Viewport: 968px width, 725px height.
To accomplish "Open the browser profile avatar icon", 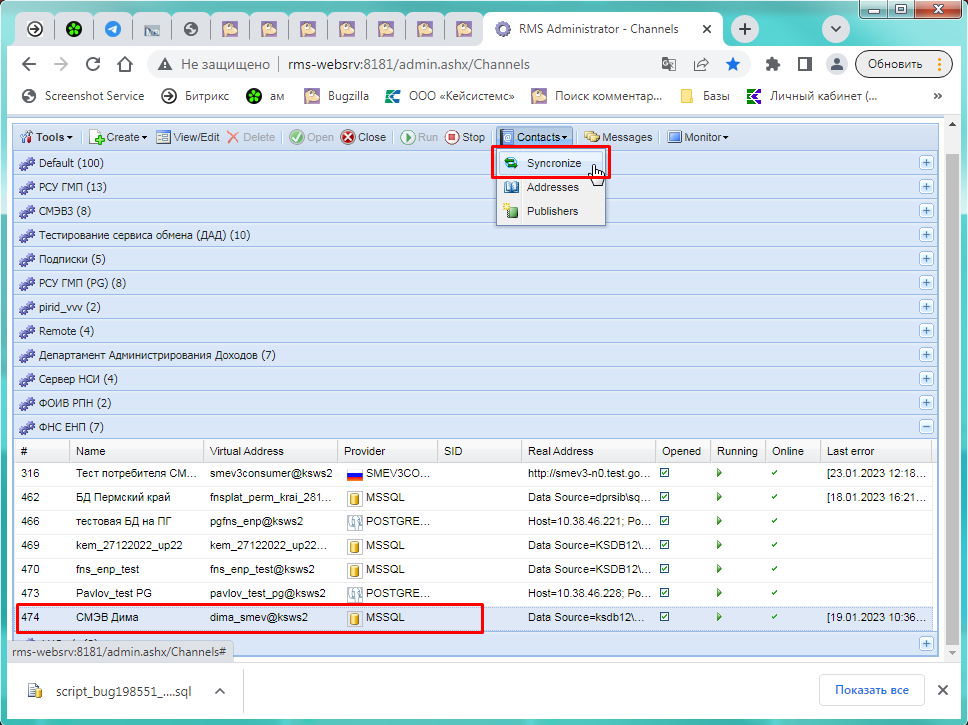I will (x=837, y=64).
